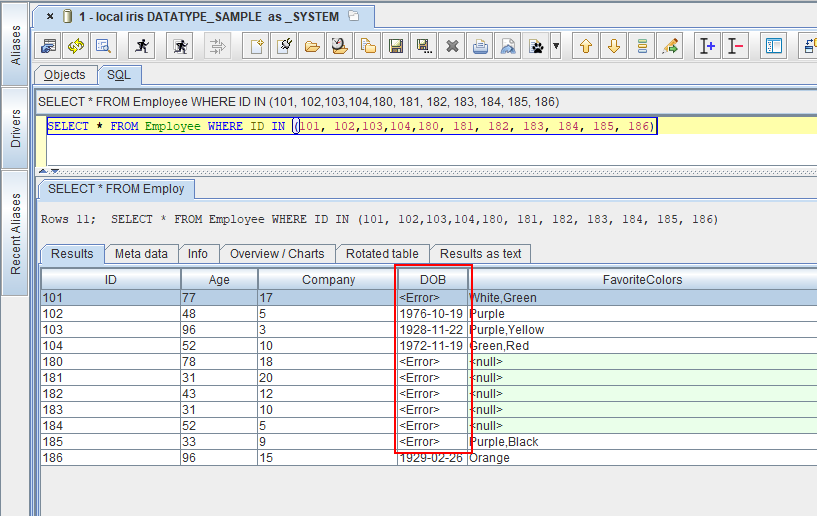Click the open file folder icon
This screenshot has height=516, width=817.
[312, 46]
